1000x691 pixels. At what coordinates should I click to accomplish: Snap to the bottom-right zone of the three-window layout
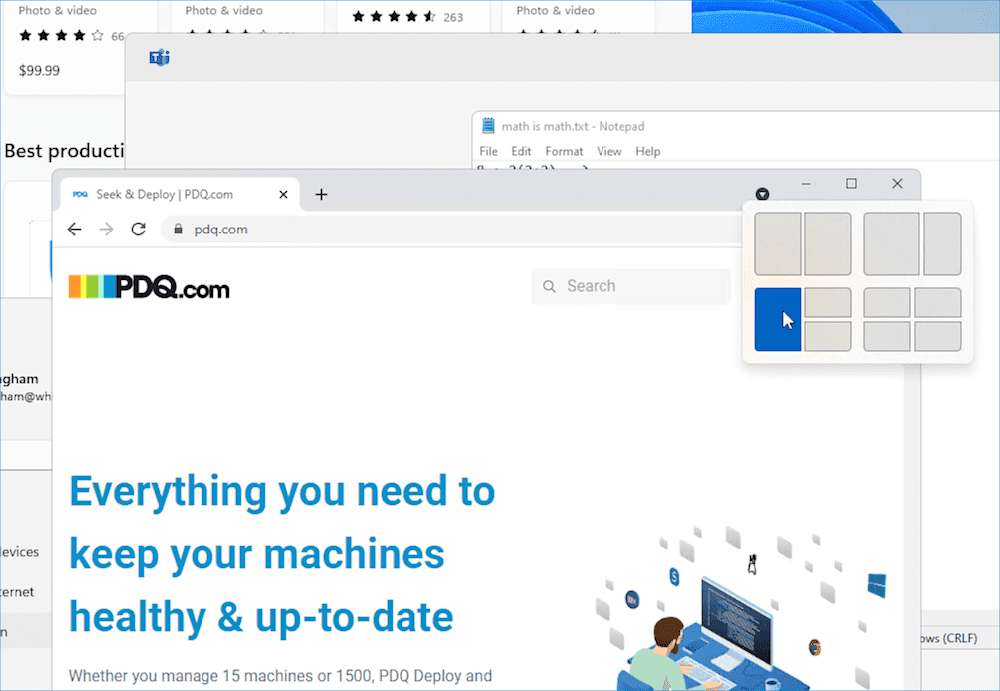[828, 336]
